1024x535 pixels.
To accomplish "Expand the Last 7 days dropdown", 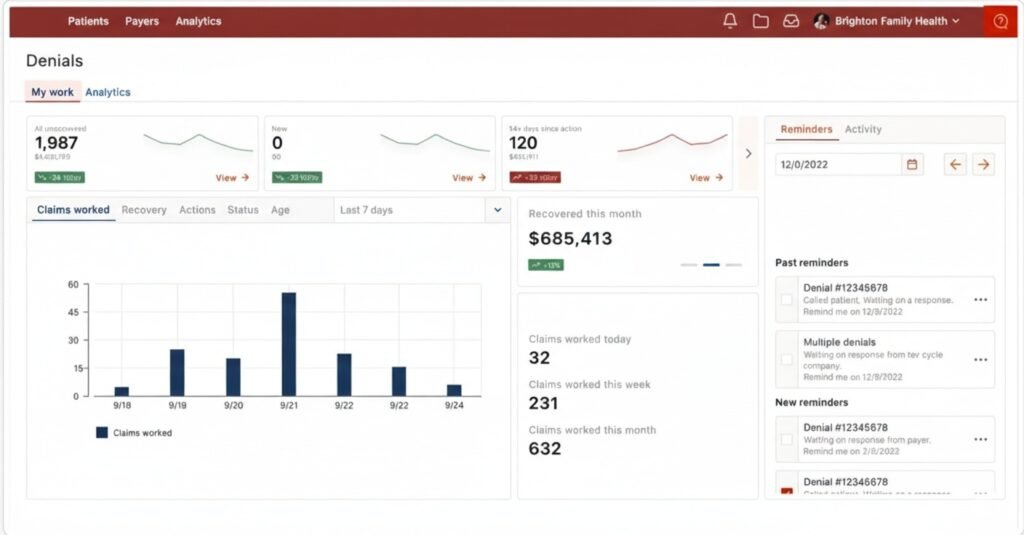I will pyautogui.click(x=498, y=210).
